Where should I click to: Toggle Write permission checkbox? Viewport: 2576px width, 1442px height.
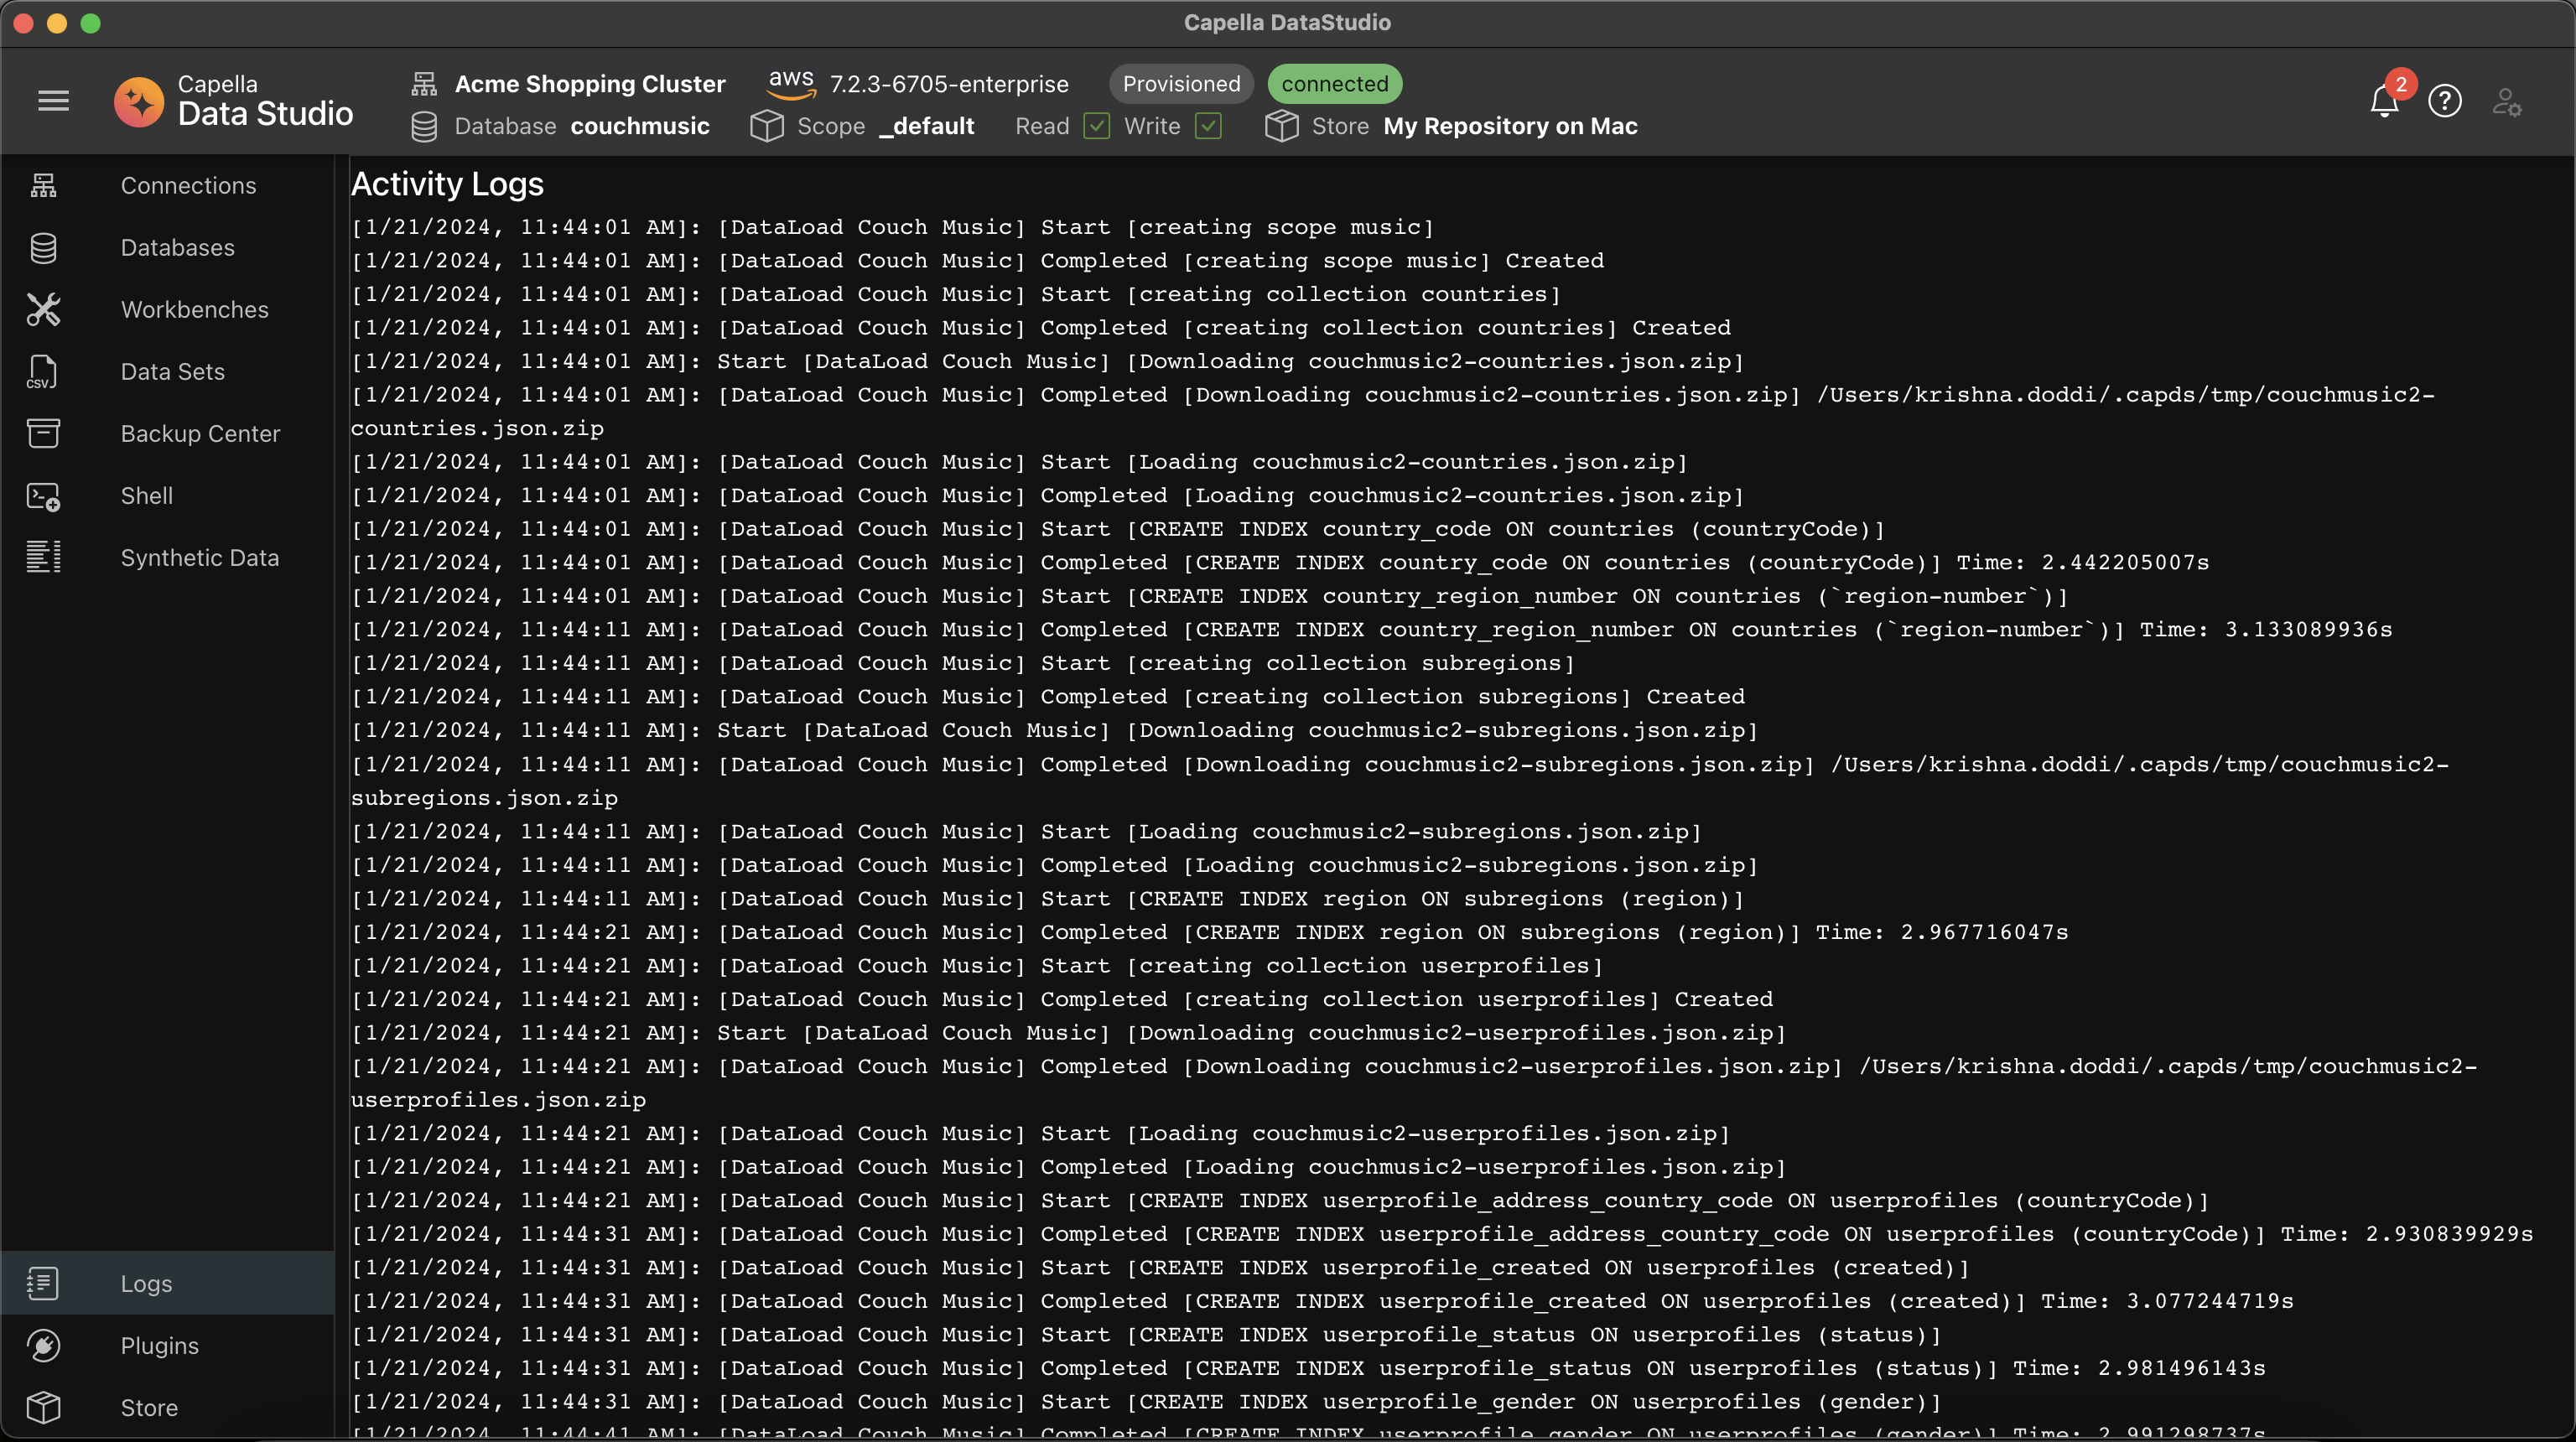[x=1208, y=124]
